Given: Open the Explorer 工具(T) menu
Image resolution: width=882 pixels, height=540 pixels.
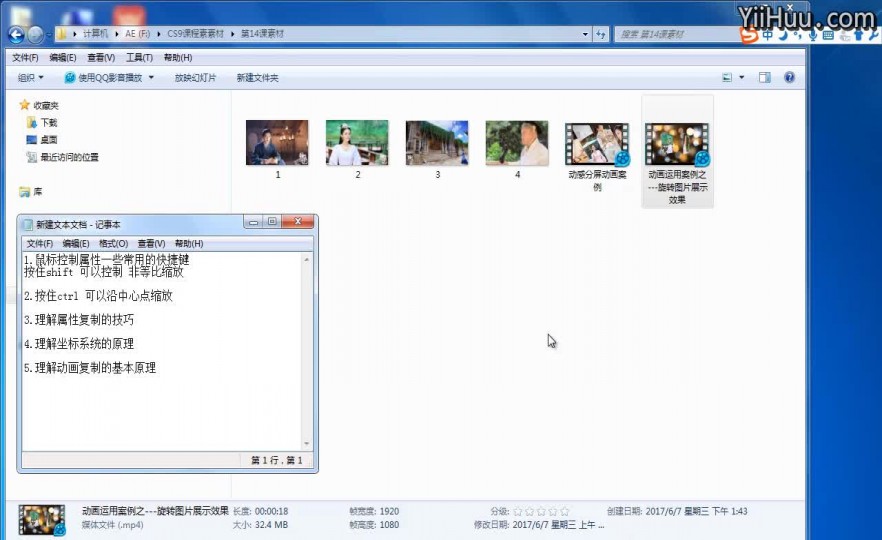Looking at the screenshot, I should coord(139,57).
